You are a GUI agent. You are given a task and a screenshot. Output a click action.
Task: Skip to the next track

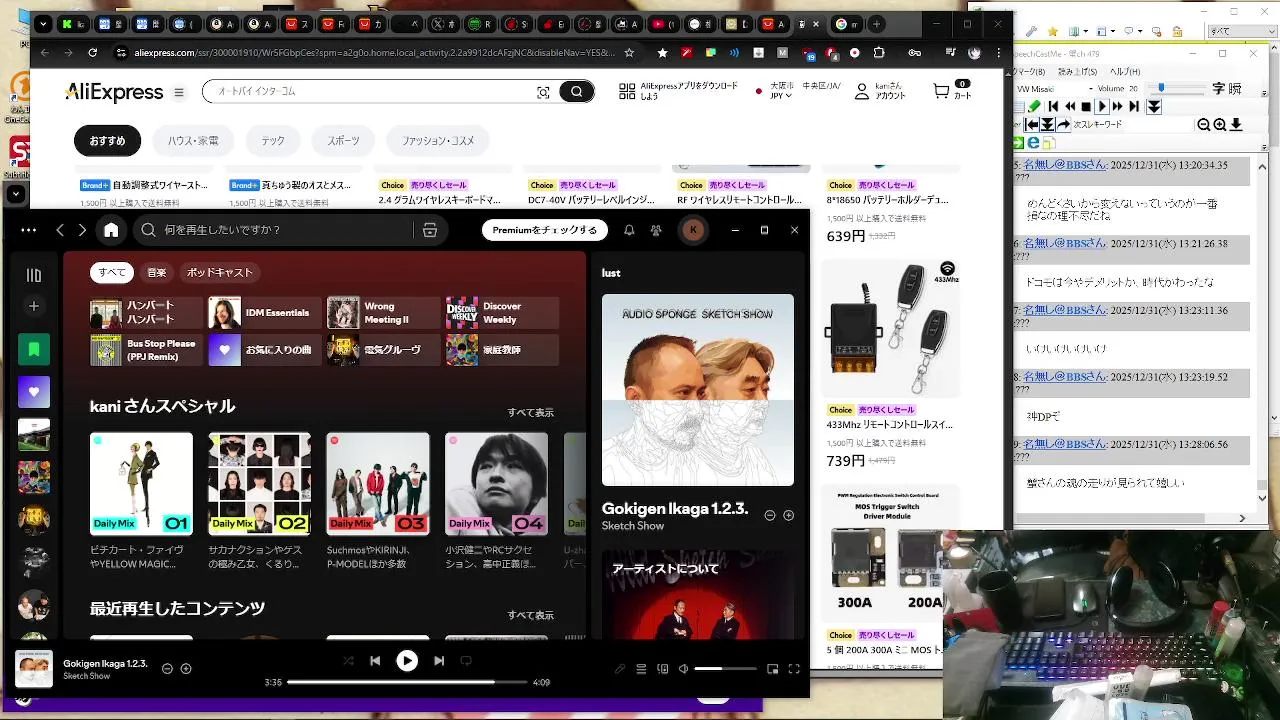pos(439,661)
